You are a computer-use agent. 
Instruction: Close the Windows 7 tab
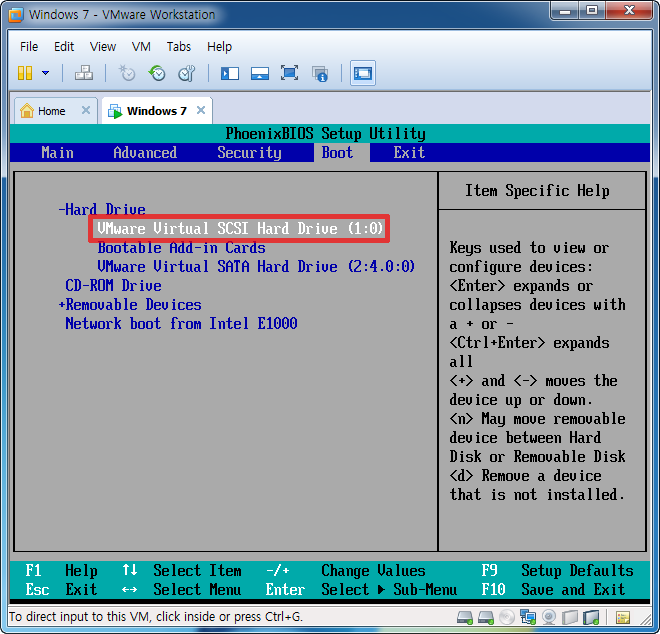pyautogui.click(x=201, y=110)
